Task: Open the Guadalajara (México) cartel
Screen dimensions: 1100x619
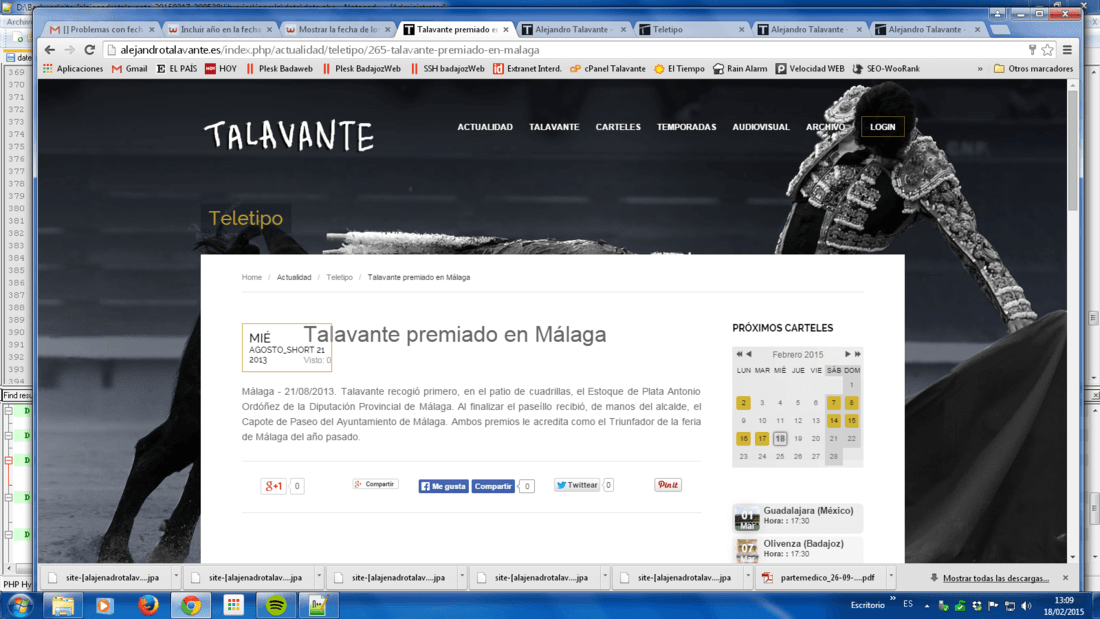Action: point(798,518)
